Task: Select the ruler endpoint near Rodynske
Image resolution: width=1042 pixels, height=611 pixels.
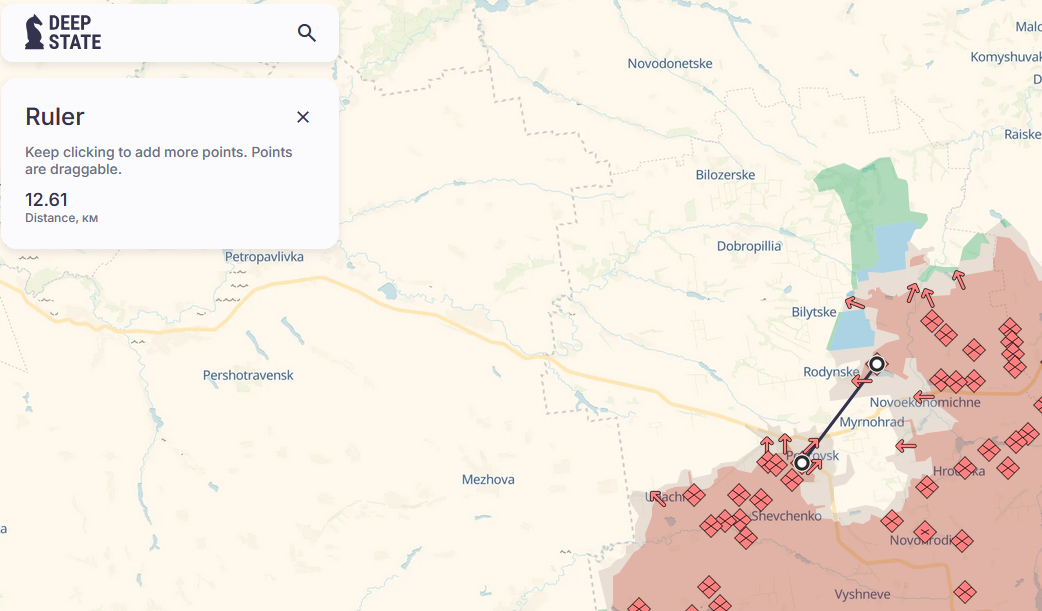Action: tap(877, 364)
